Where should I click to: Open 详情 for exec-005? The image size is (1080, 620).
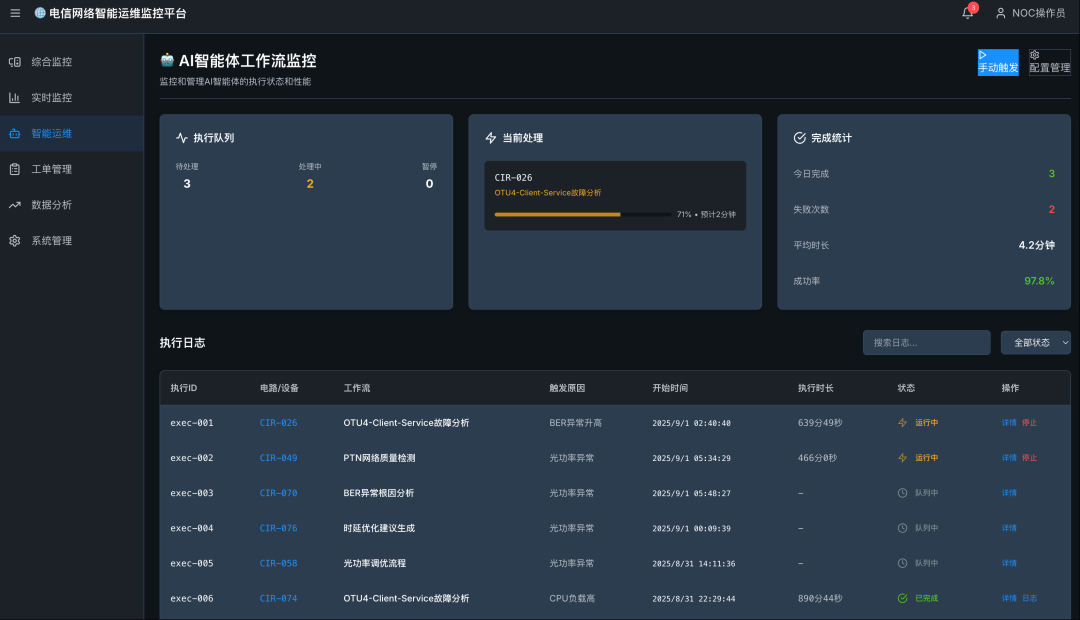pyautogui.click(x=1009, y=564)
